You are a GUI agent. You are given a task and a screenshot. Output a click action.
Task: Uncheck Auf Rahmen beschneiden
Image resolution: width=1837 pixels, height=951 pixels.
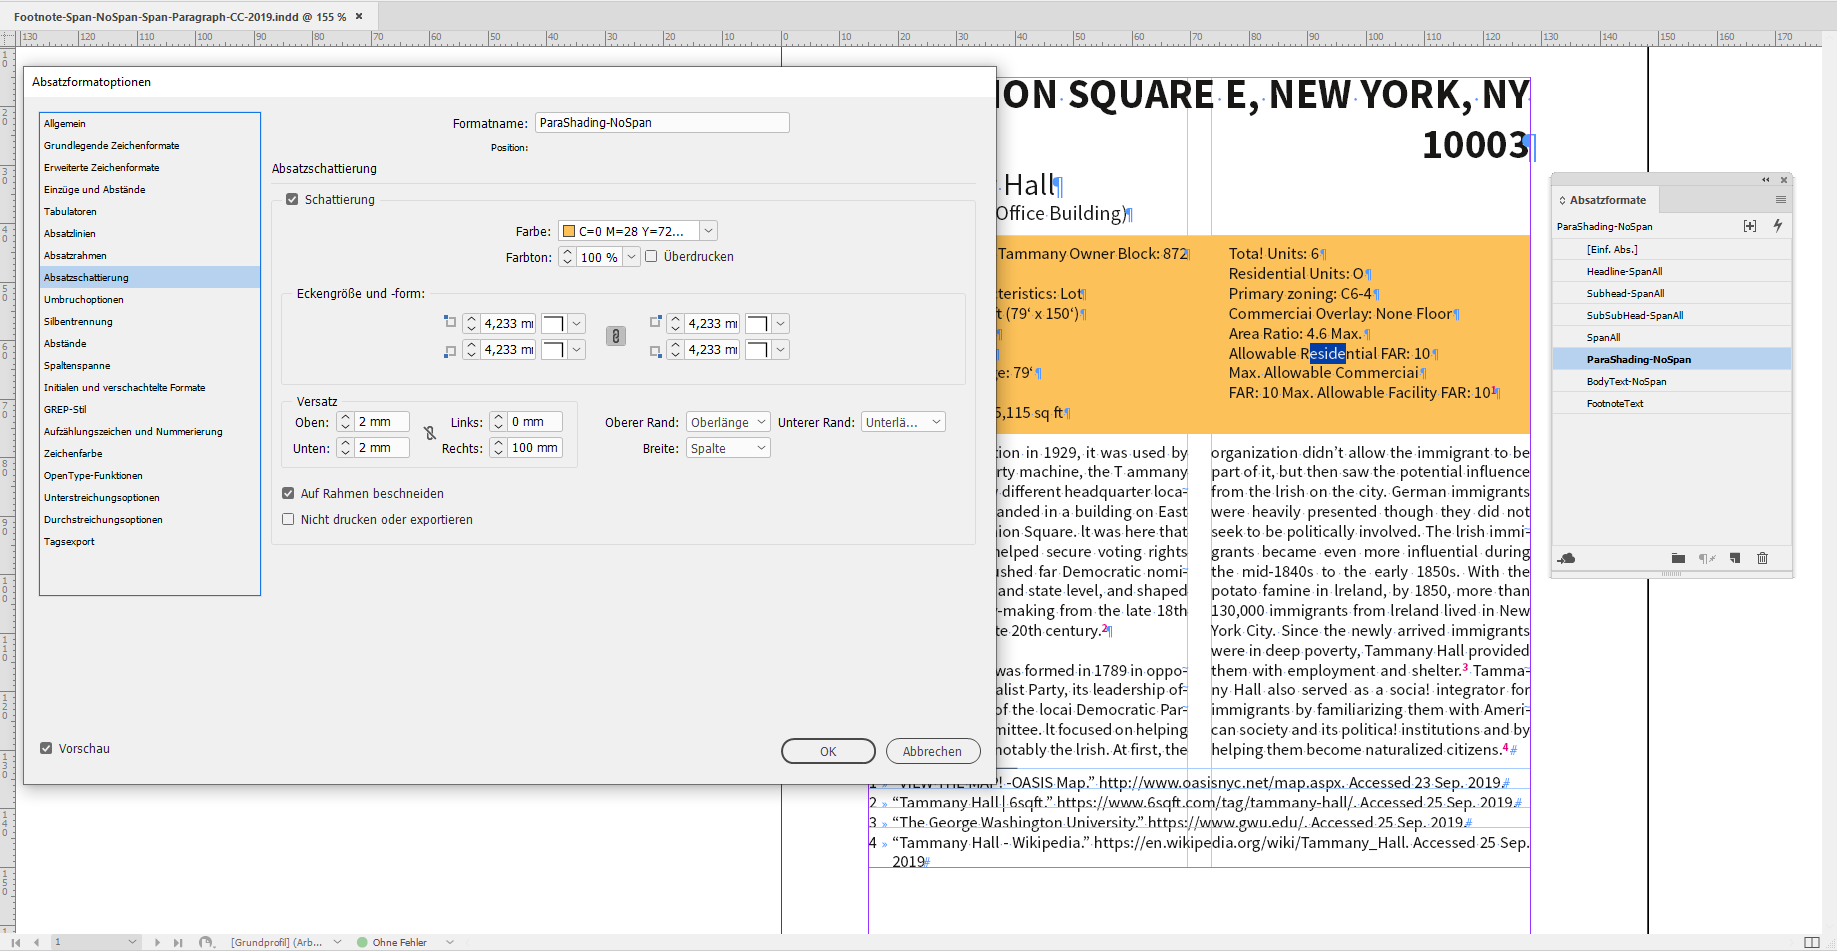click(x=288, y=492)
